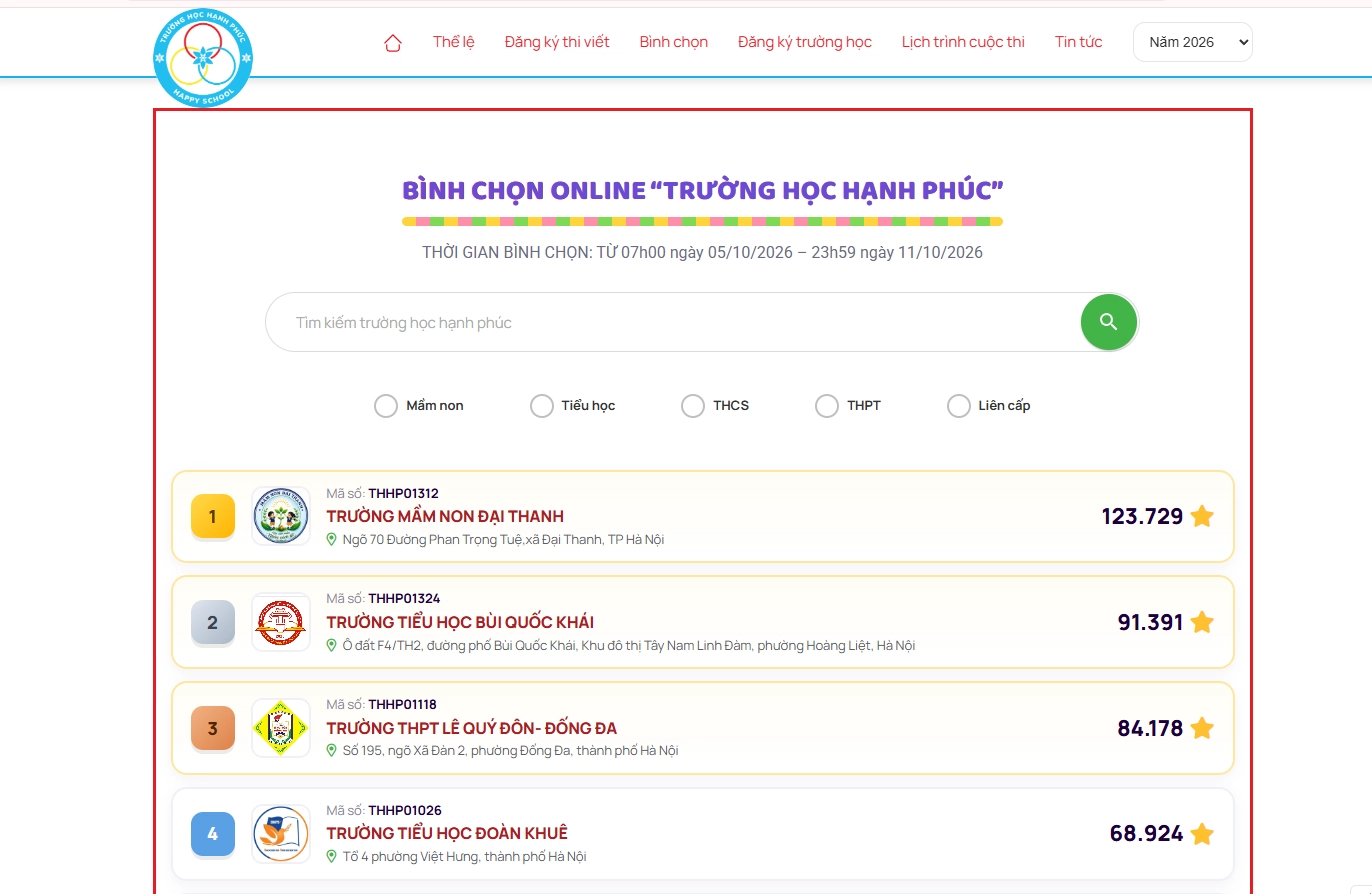The height and width of the screenshot is (894, 1372).
Task: Select the Liên cấp radio filter
Action: pyautogui.click(x=959, y=406)
